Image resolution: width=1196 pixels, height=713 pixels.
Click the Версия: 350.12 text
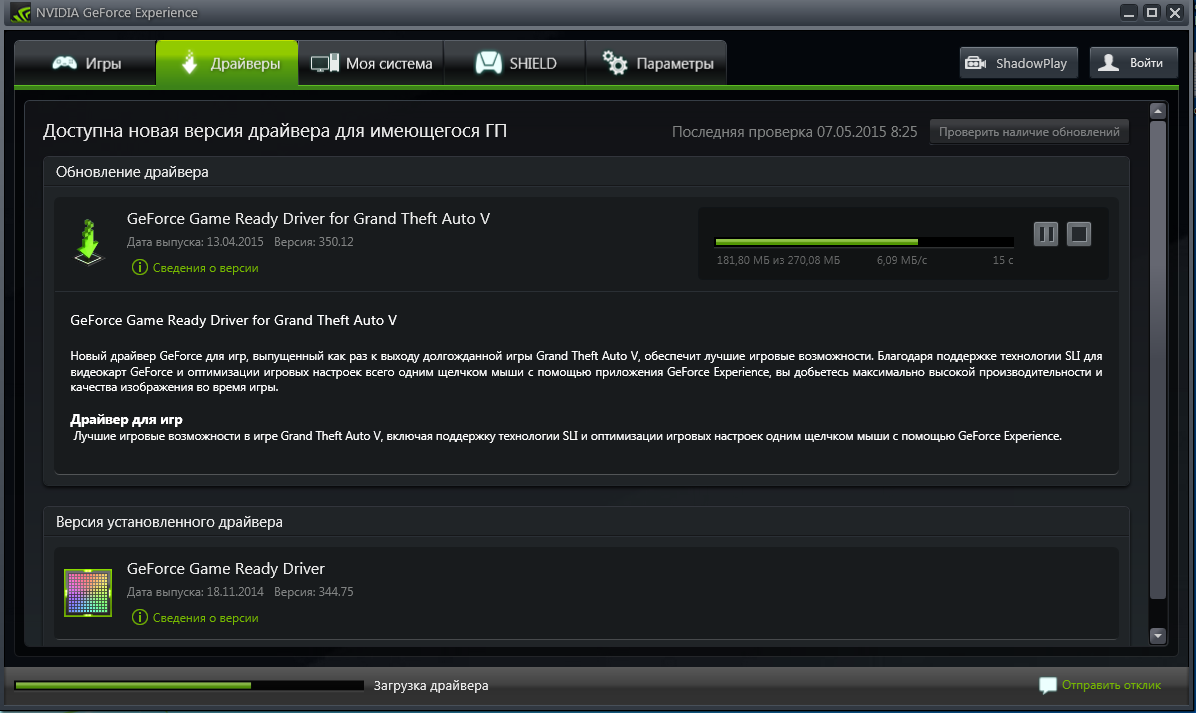[x=313, y=242]
